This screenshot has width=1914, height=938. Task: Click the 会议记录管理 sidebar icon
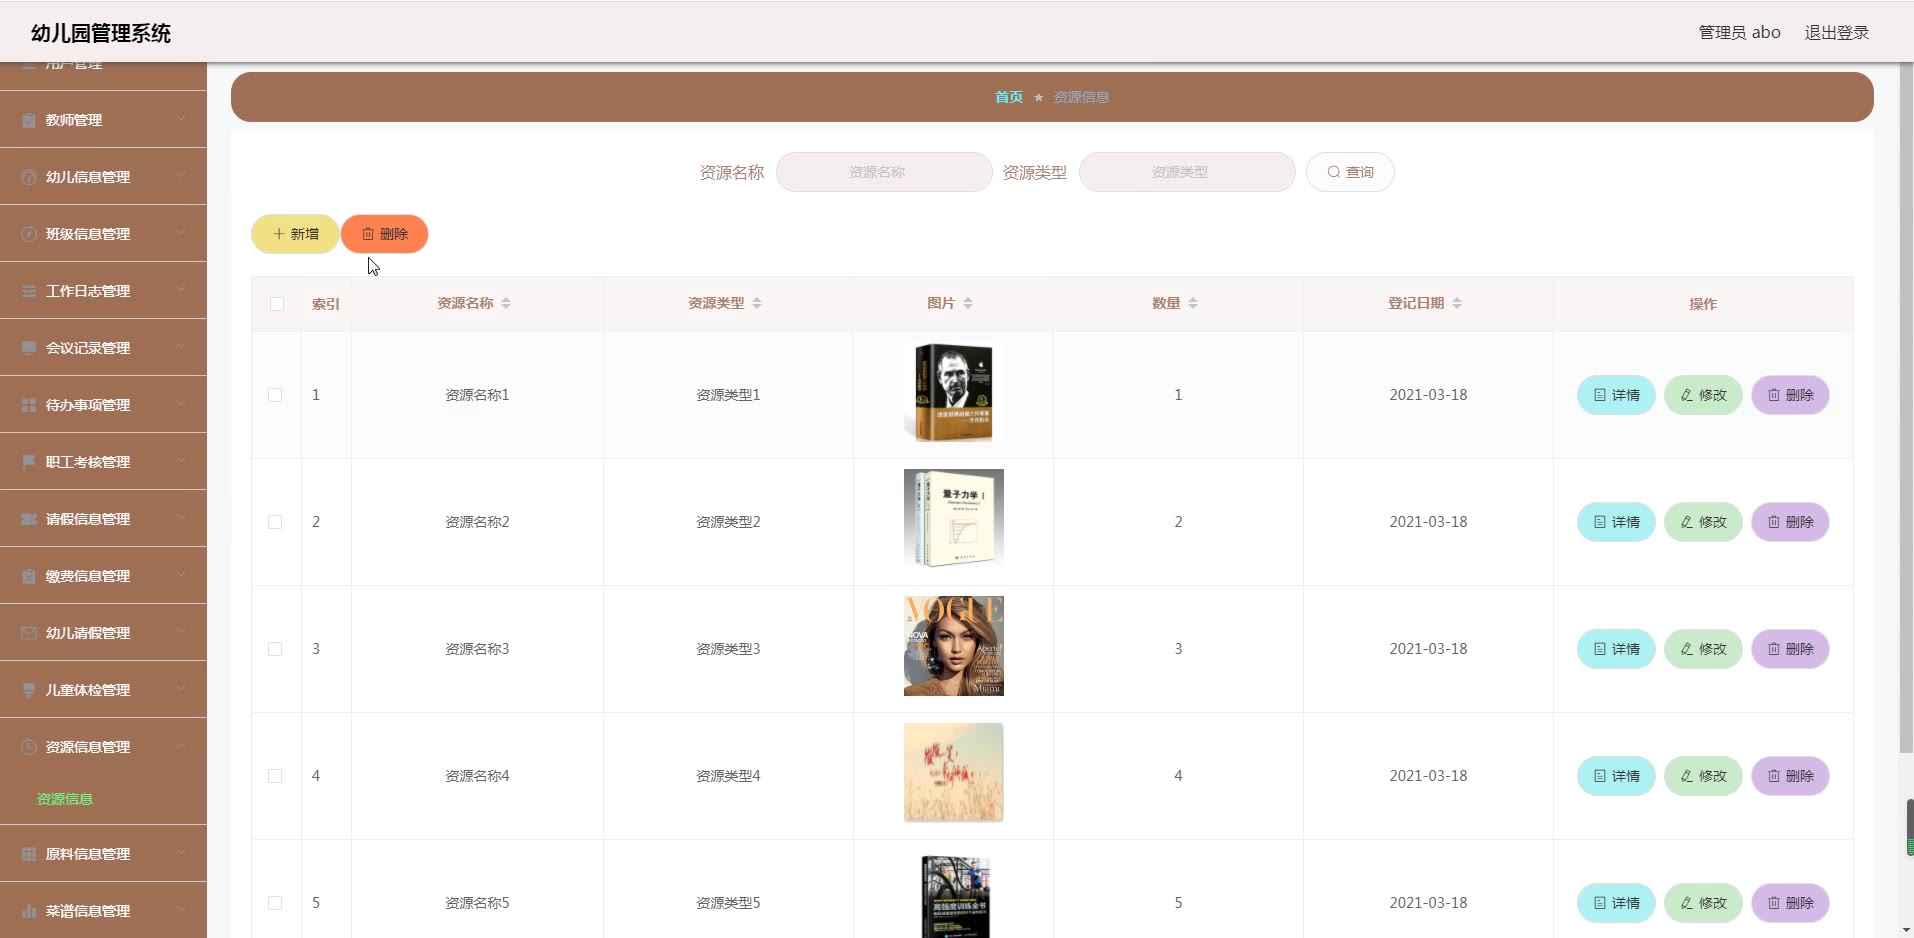coord(29,348)
